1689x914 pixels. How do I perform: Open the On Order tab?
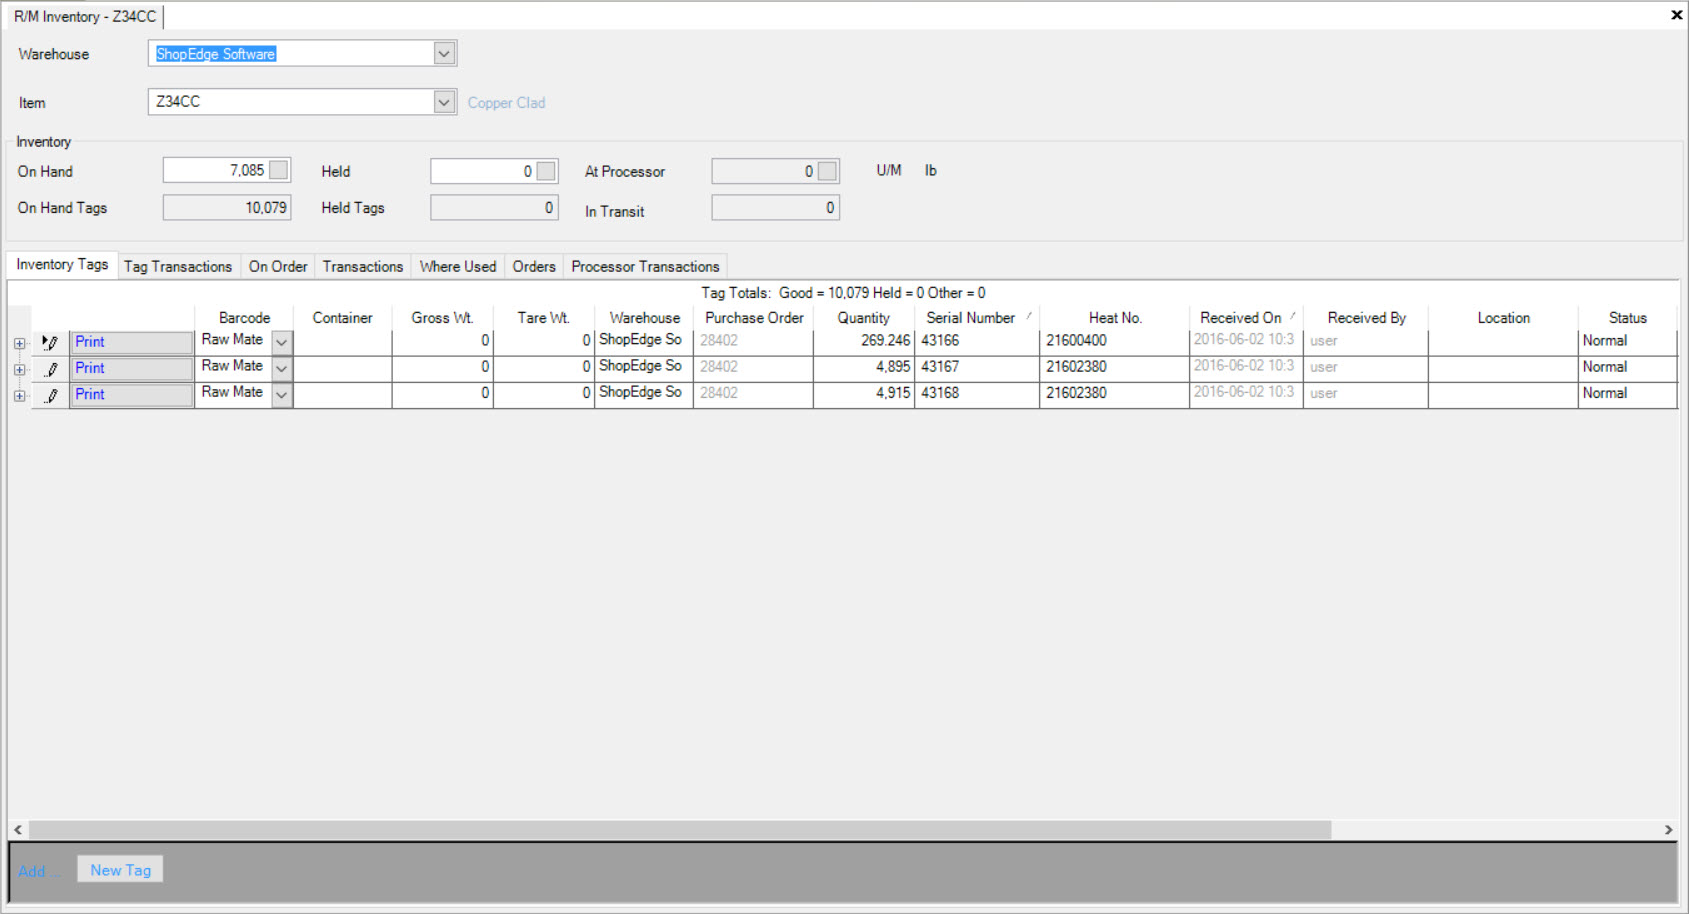pos(278,266)
